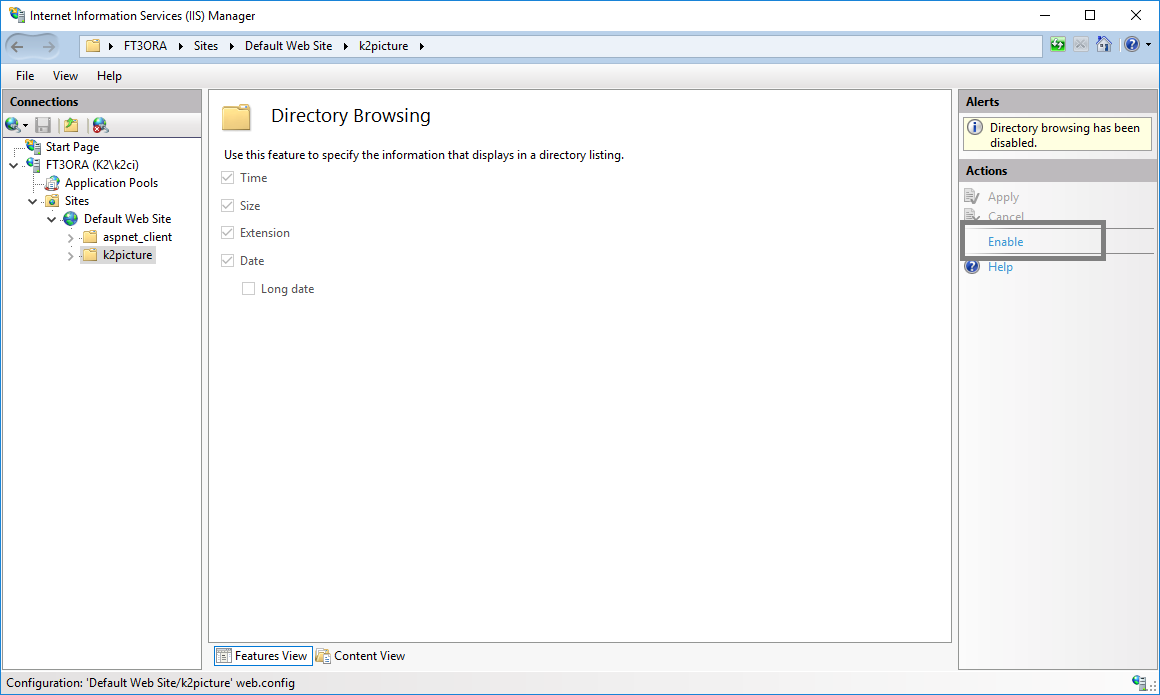The image size is (1160, 695).
Task: Click FT3ORA in the breadcrumb path
Action: coord(145,46)
